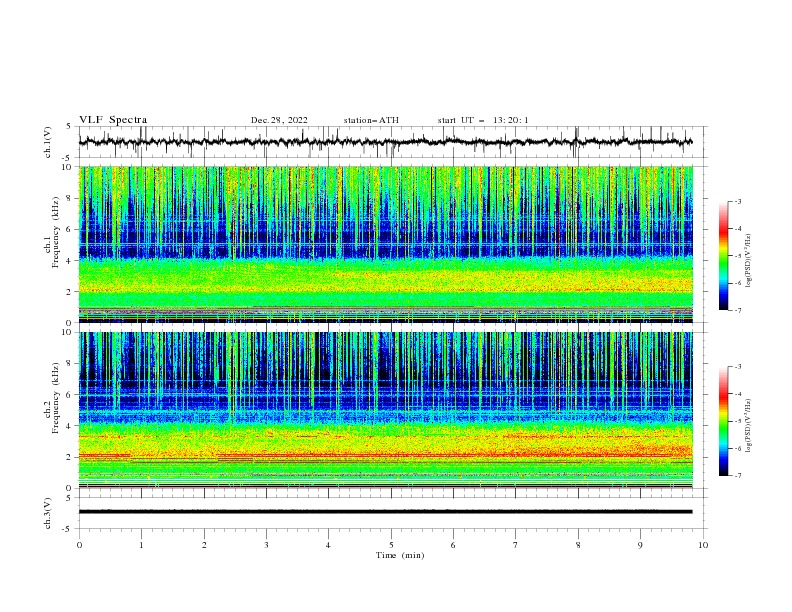
Task: Click the ch.2 PSD color bar
Action: [x=724, y=421]
